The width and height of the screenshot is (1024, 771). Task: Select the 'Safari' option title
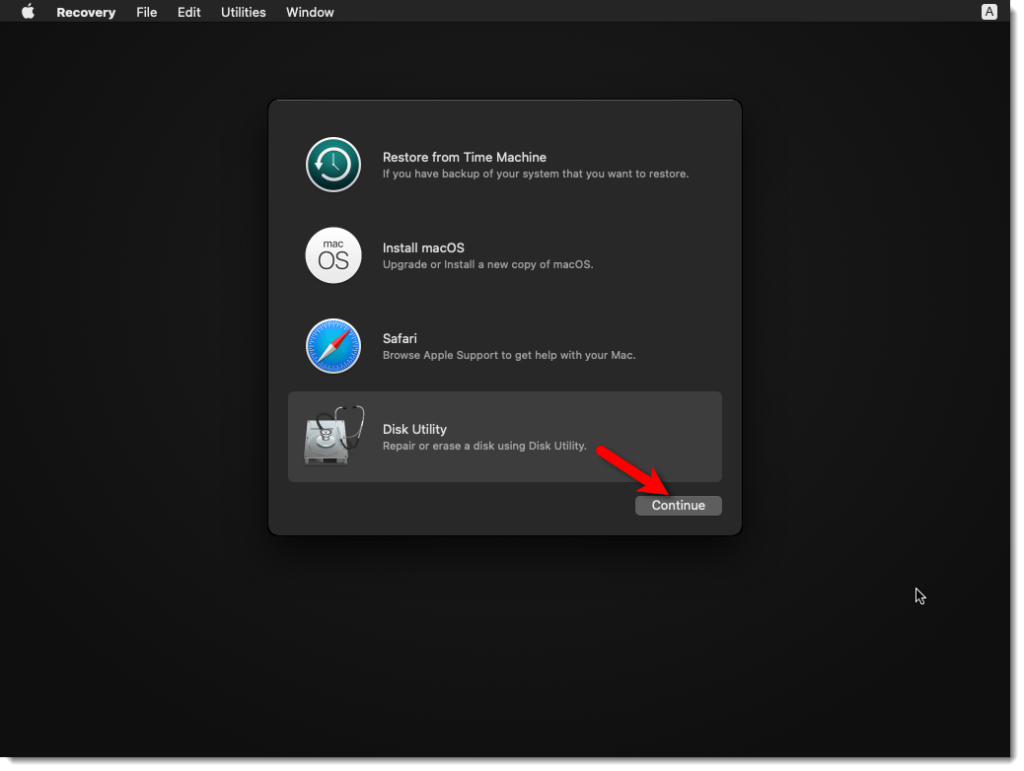pos(399,339)
